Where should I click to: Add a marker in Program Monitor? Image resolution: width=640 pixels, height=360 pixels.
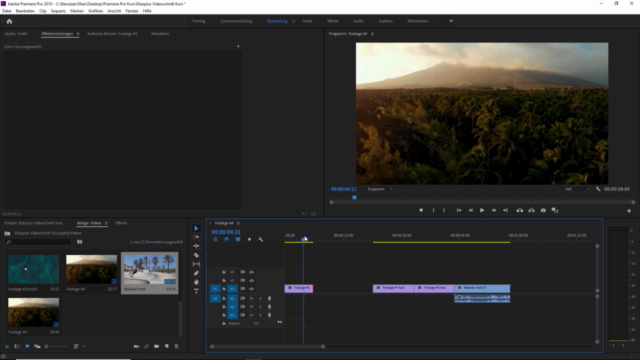421,210
